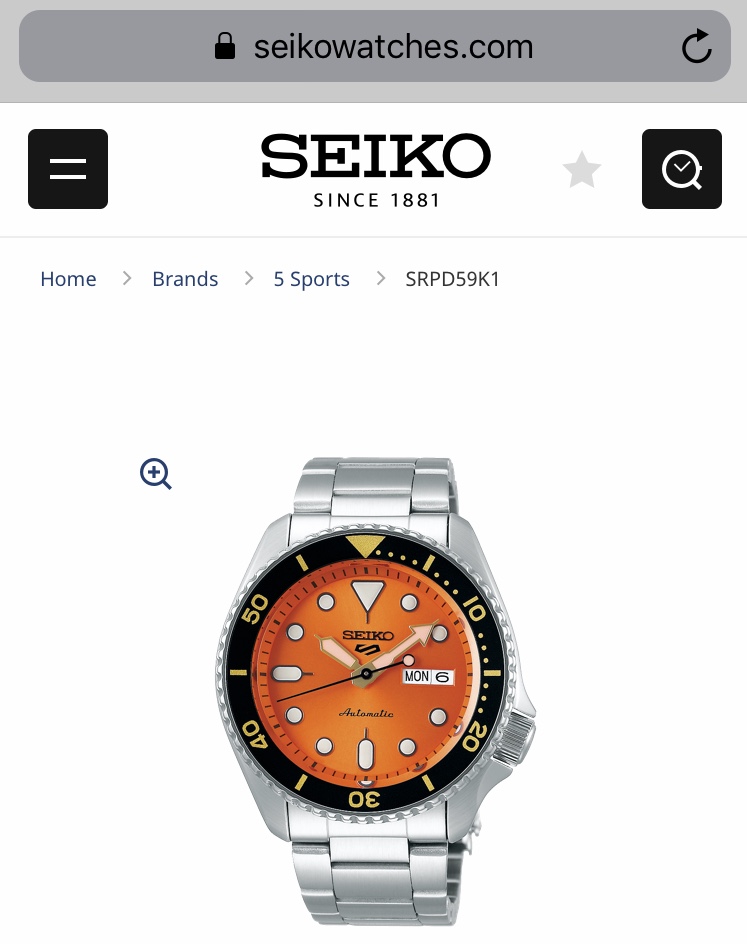
Task: Click the seikowatches.com address bar
Action: pos(374,46)
